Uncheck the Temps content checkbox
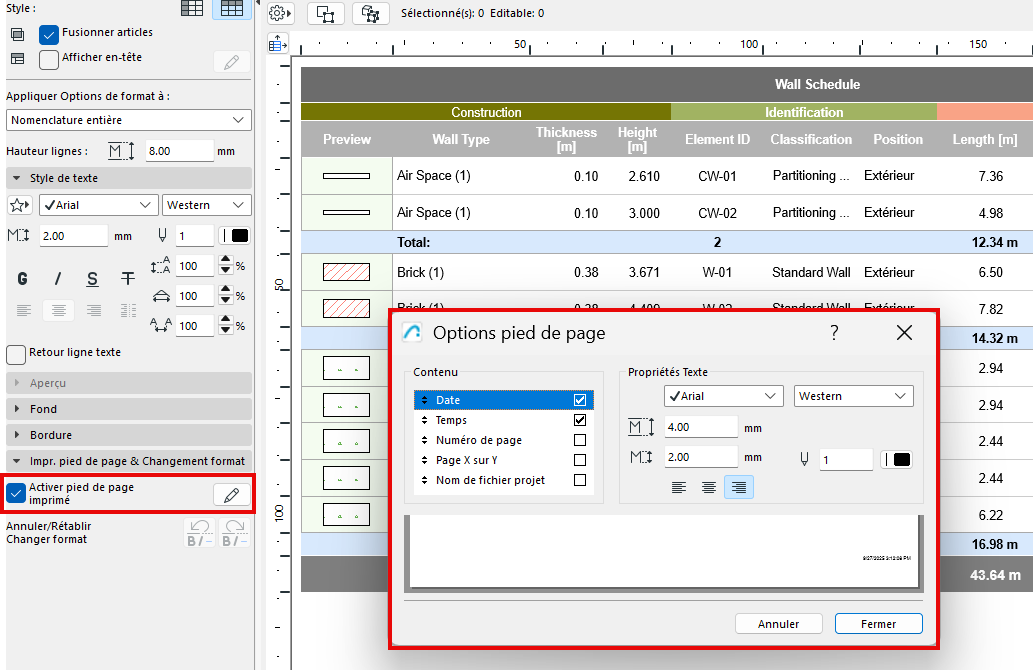 click(580, 420)
